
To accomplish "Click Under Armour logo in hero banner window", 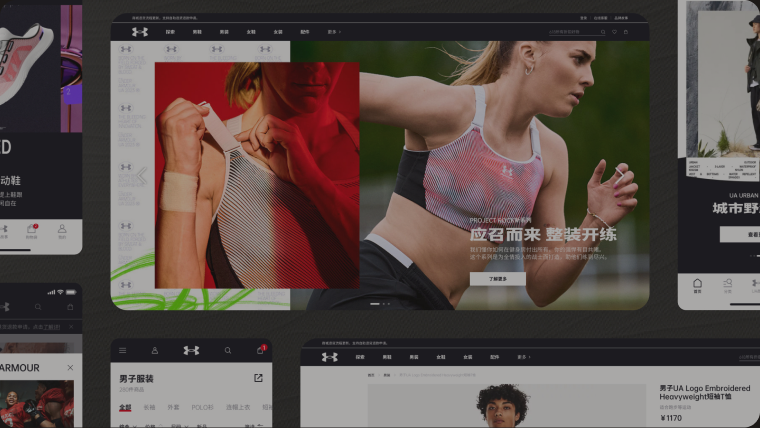I will (x=140, y=32).
